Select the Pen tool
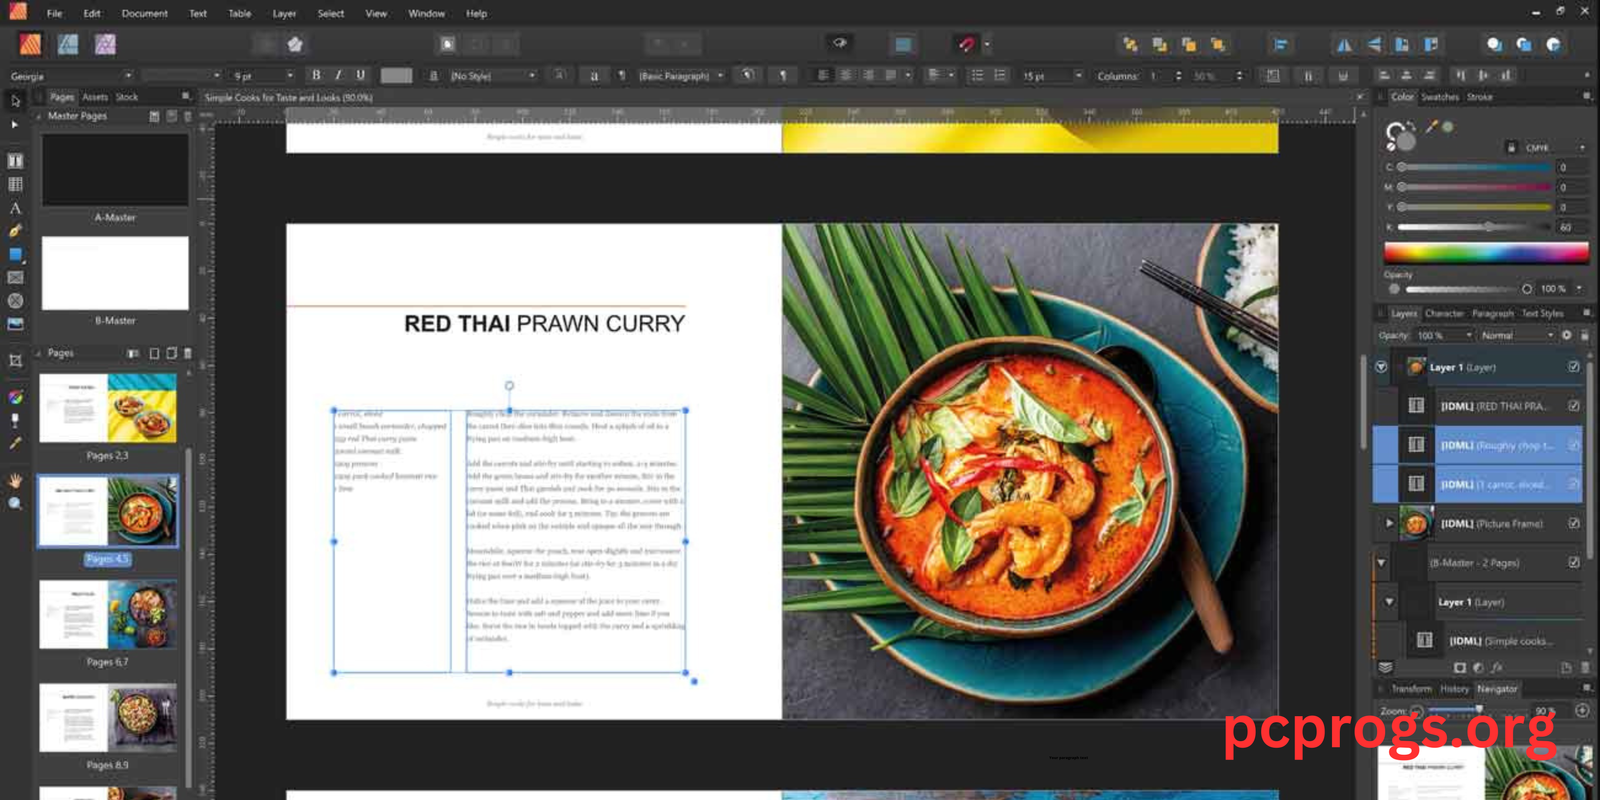Screen dimensions: 1600x800 (15, 231)
